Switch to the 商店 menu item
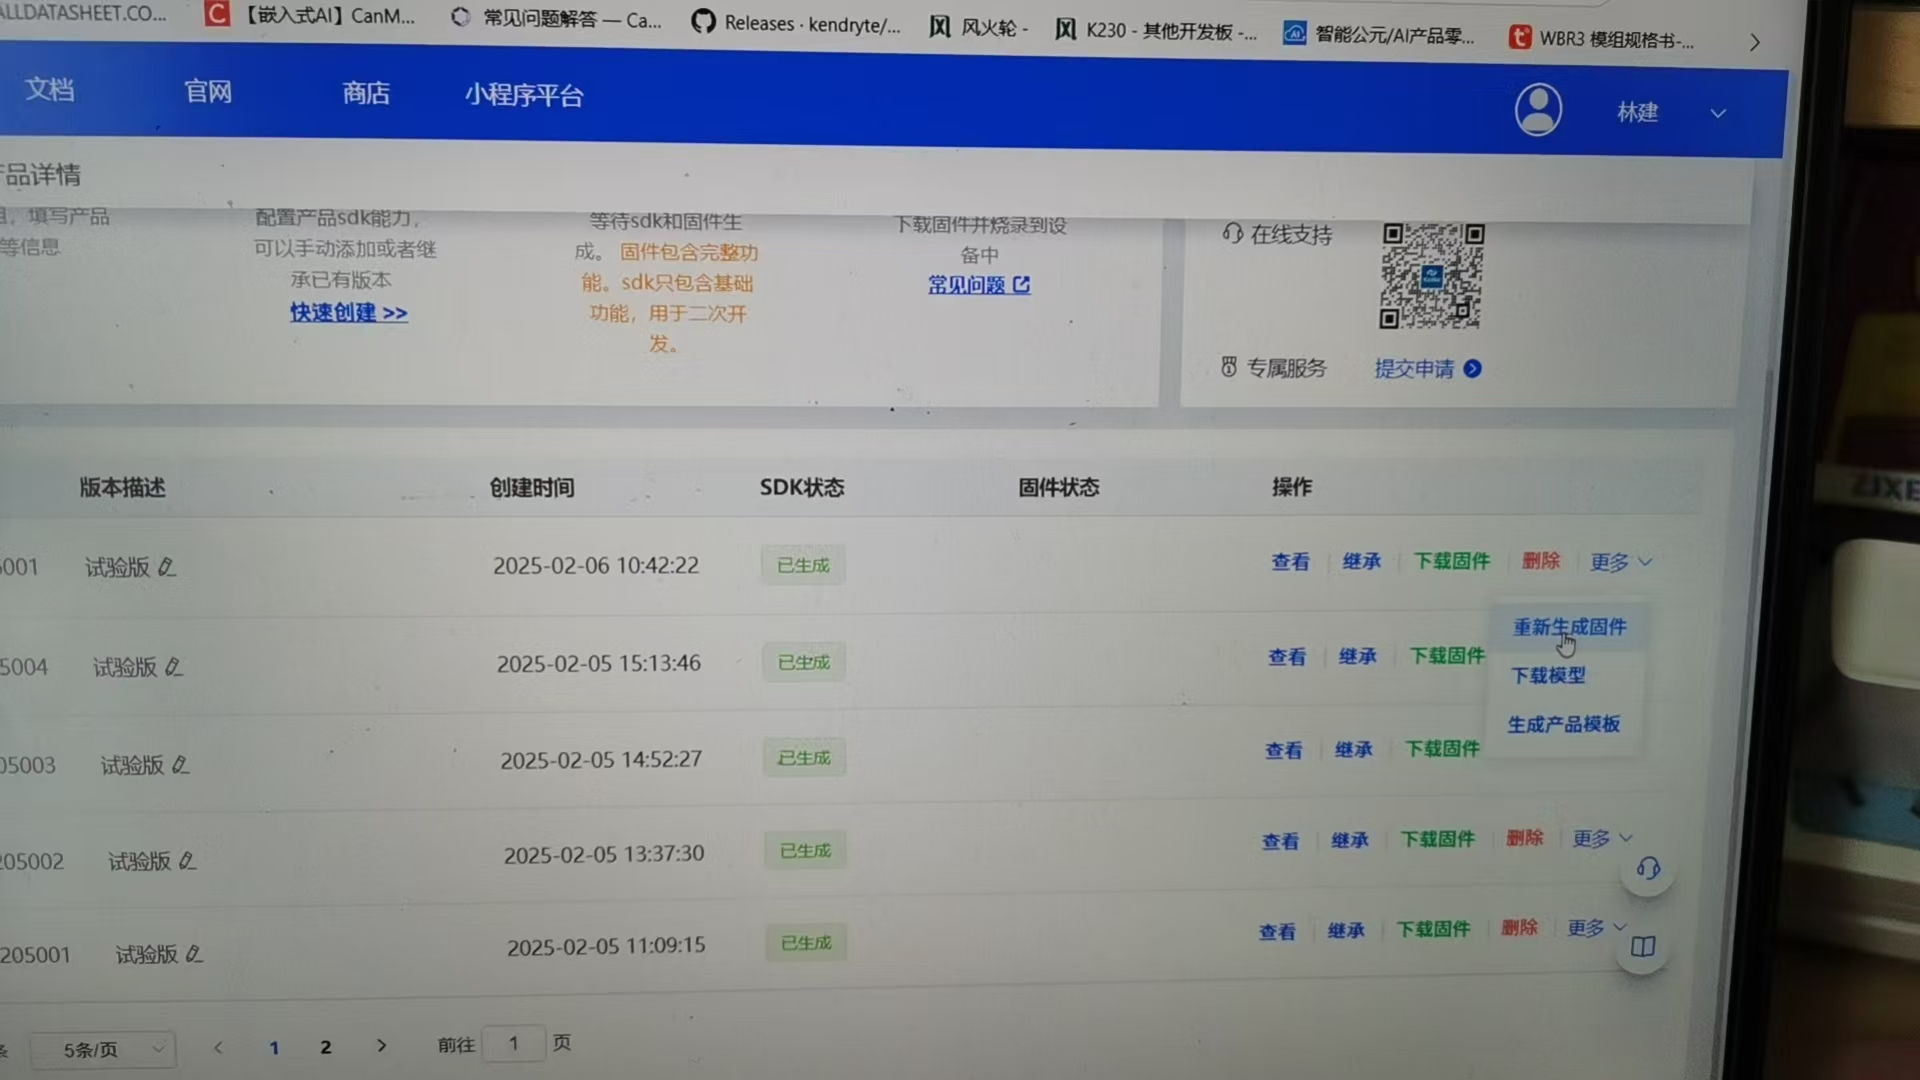This screenshot has width=1920, height=1080. (x=365, y=93)
